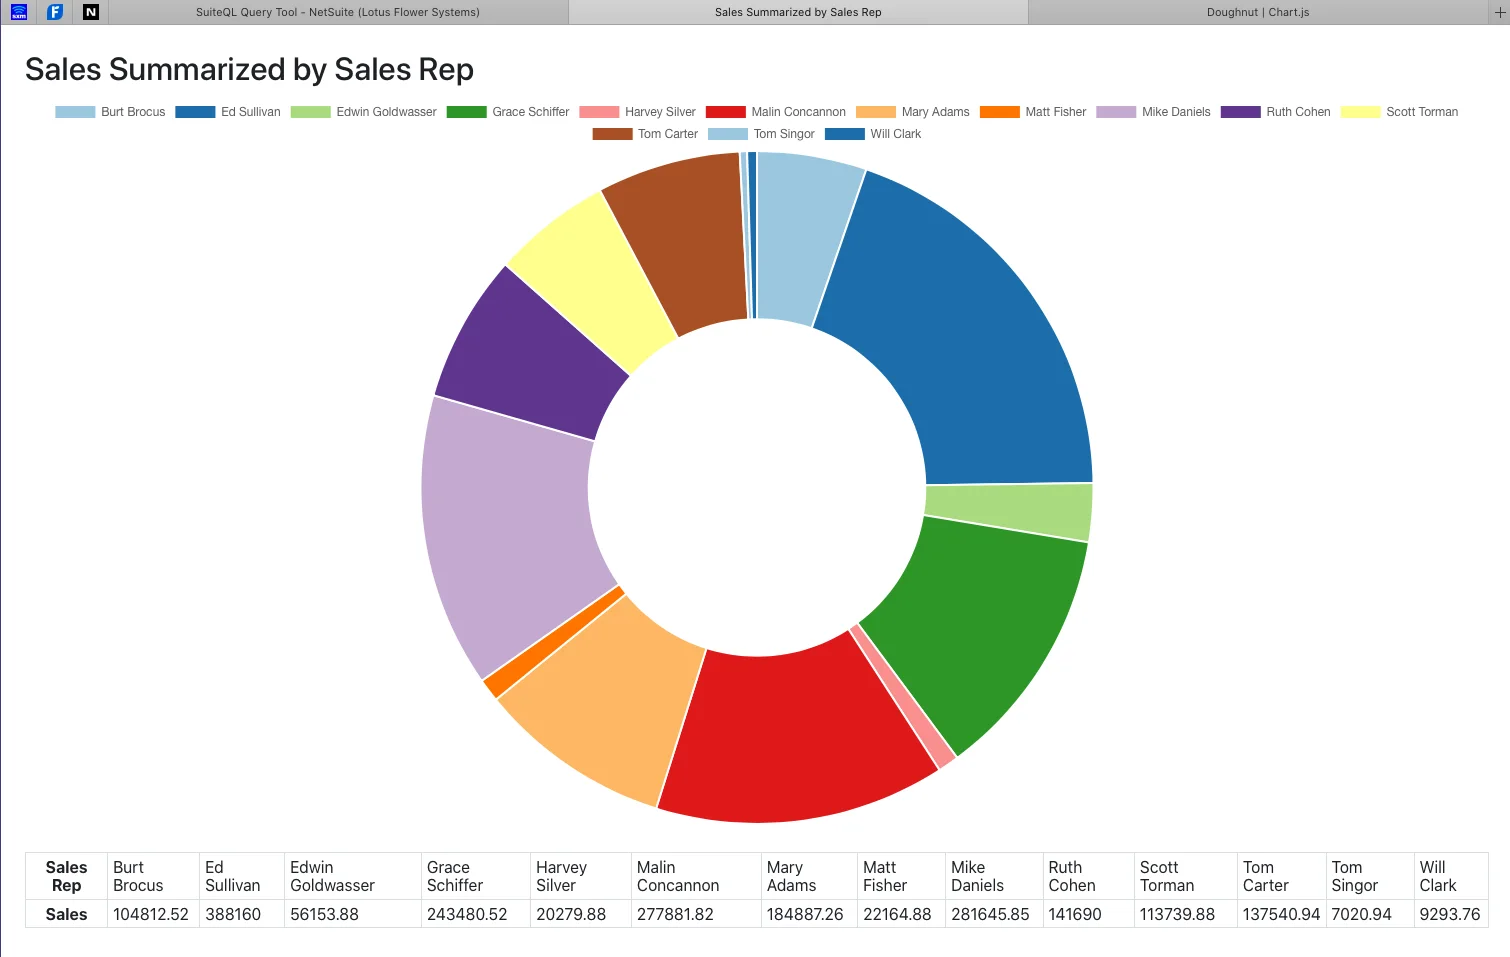
Task: Toggle Will Clark legend label
Action: coord(896,134)
